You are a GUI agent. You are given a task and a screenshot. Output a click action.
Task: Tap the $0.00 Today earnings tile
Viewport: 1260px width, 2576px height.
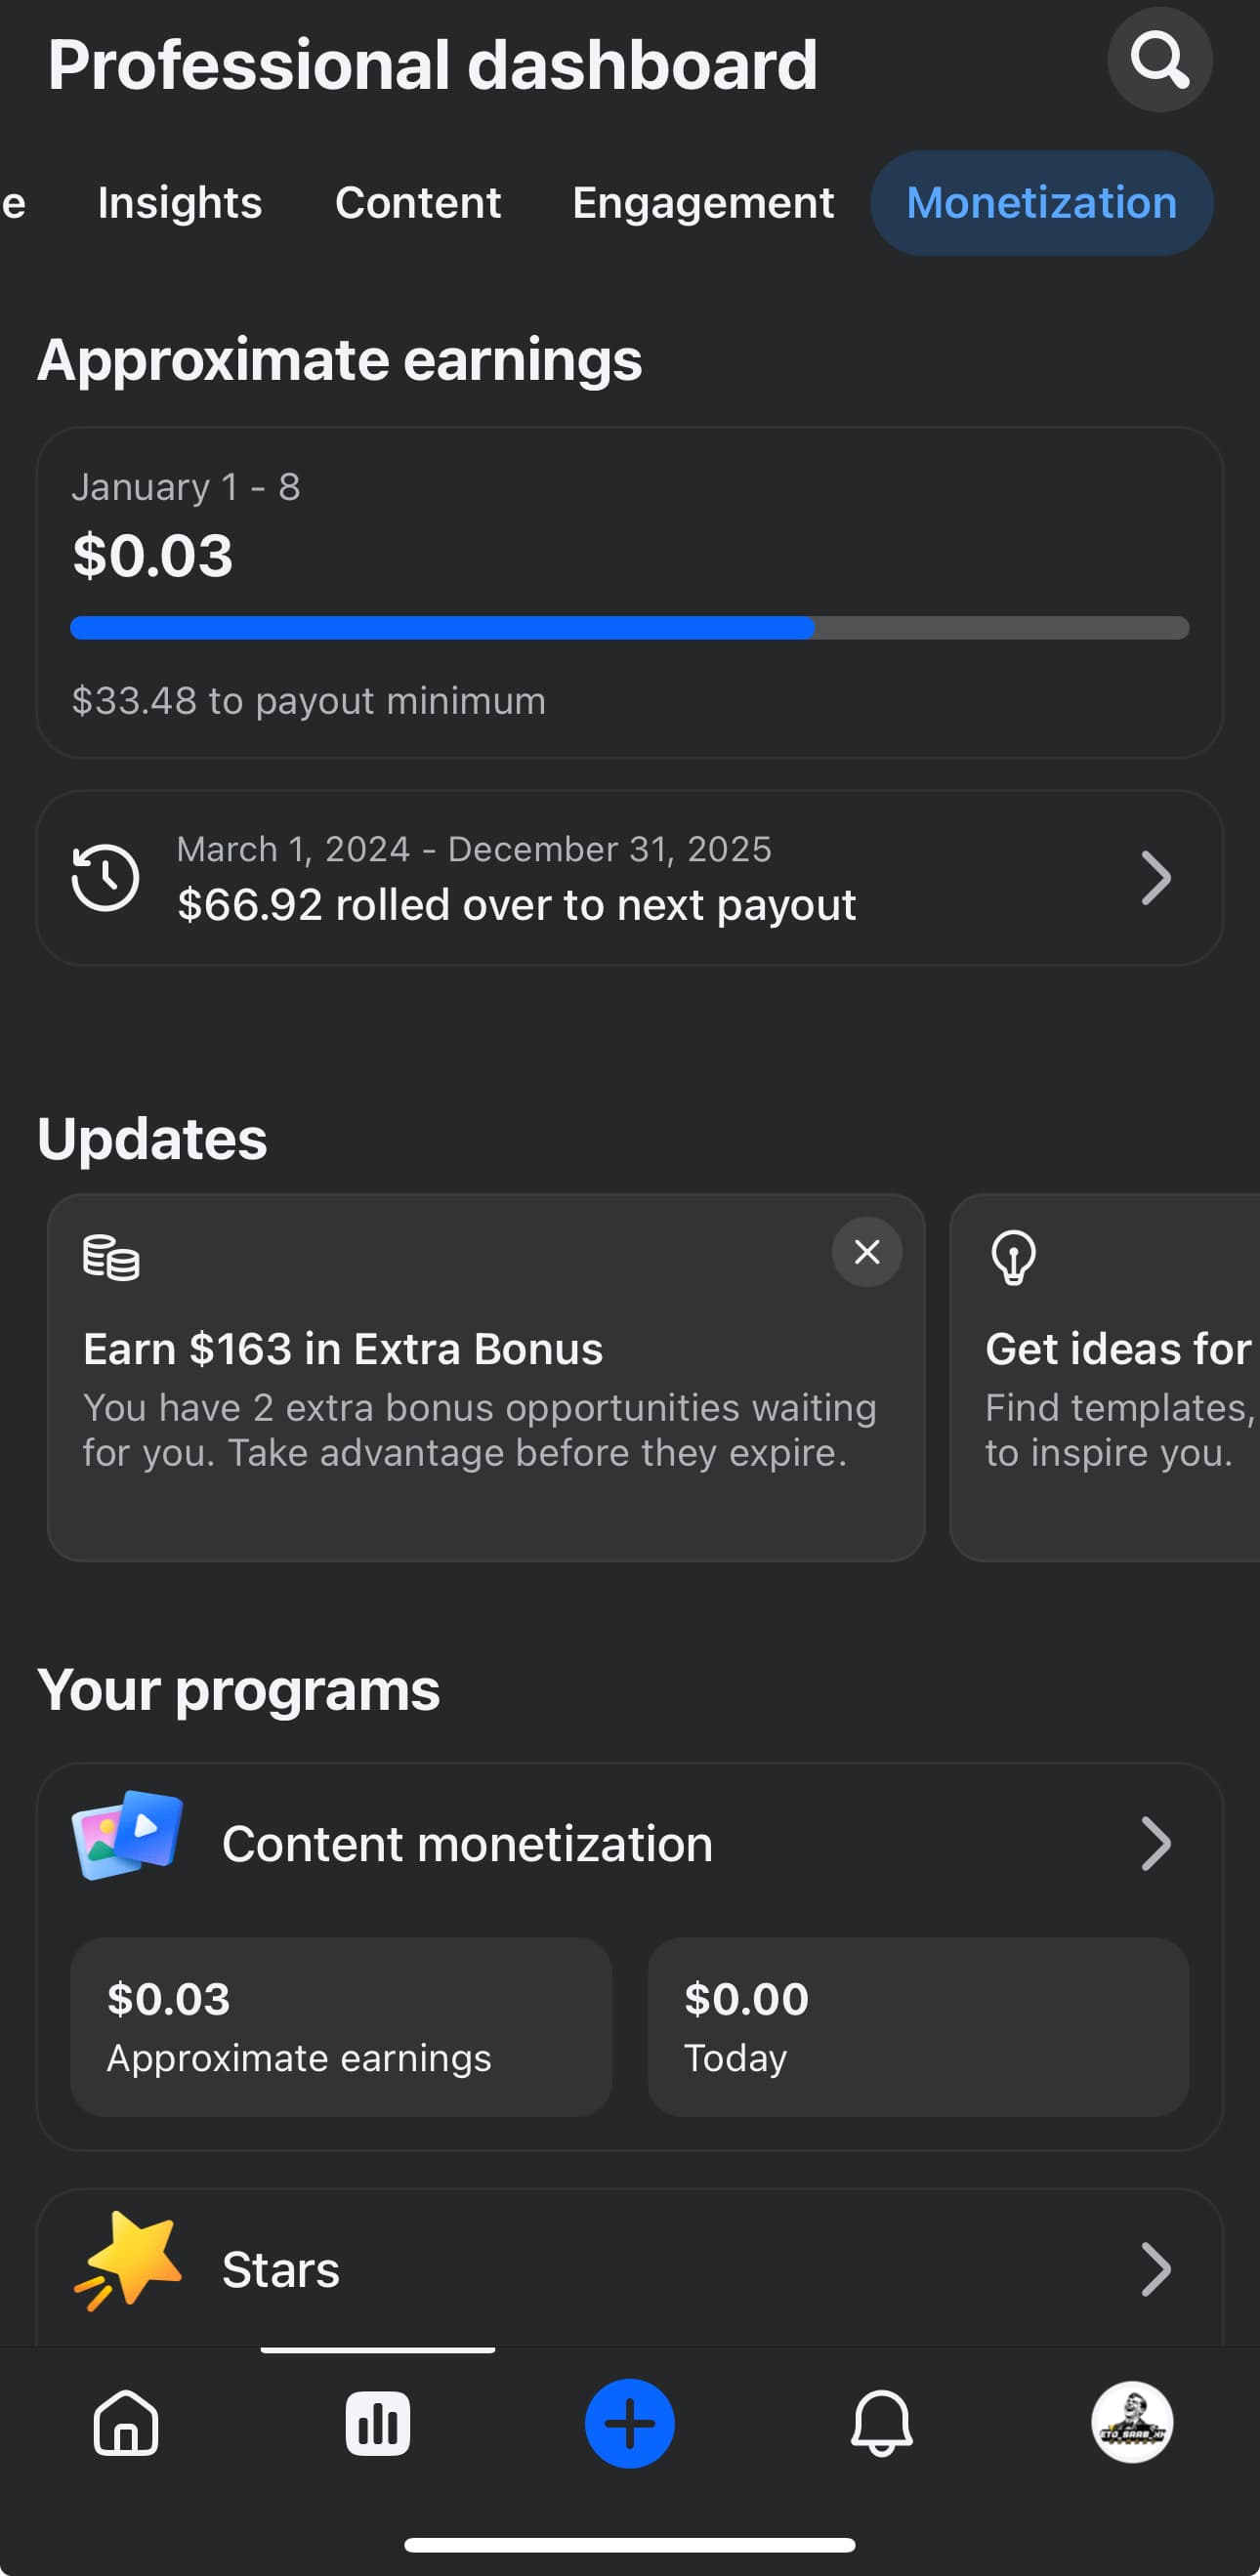click(x=917, y=2026)
